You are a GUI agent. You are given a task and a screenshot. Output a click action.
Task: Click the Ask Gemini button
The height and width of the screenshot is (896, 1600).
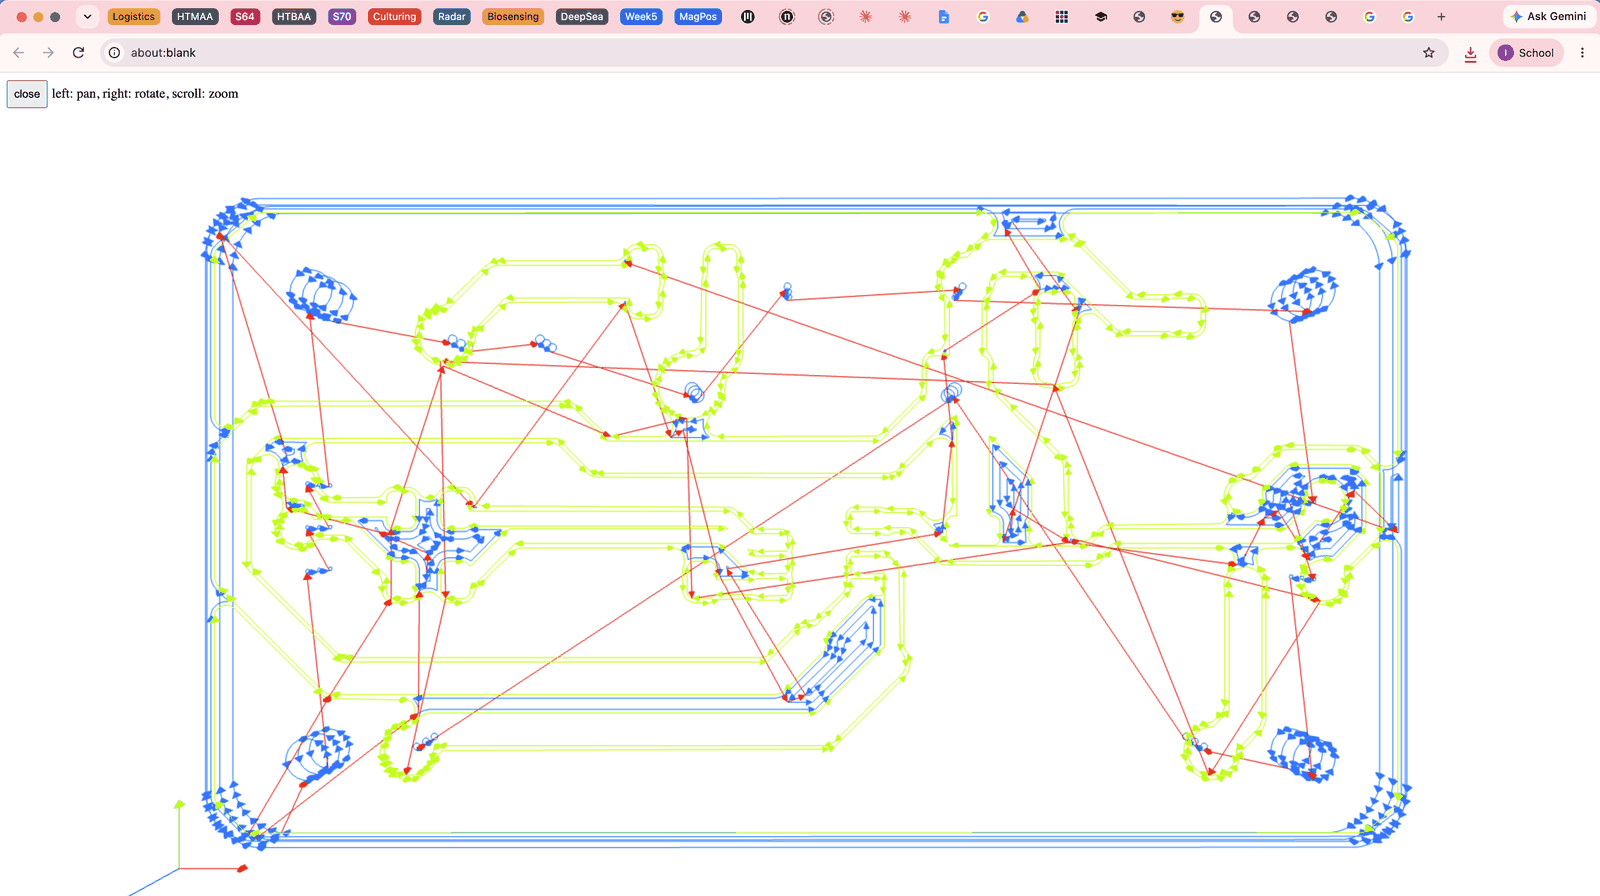click(1548, 17)
